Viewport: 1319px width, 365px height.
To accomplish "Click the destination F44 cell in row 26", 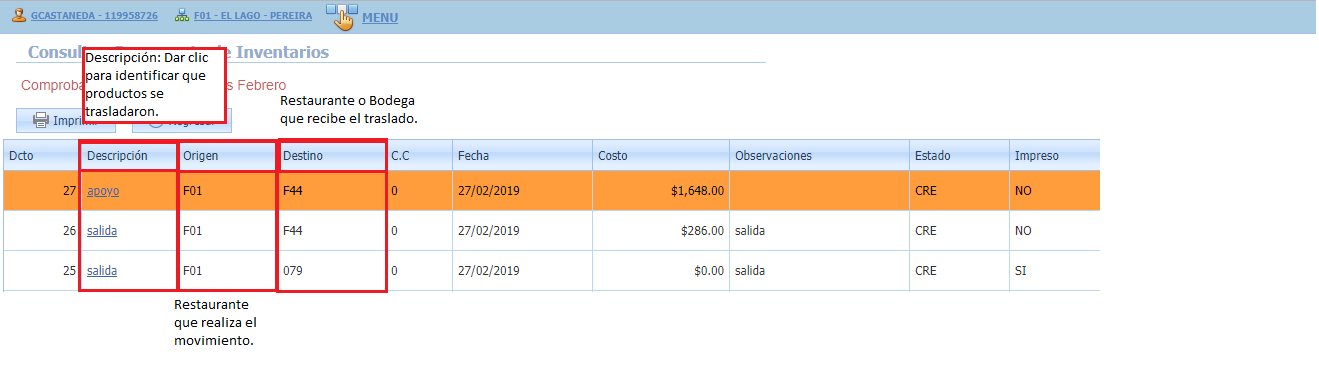I will pyautogui.click(x=331, y=230).
